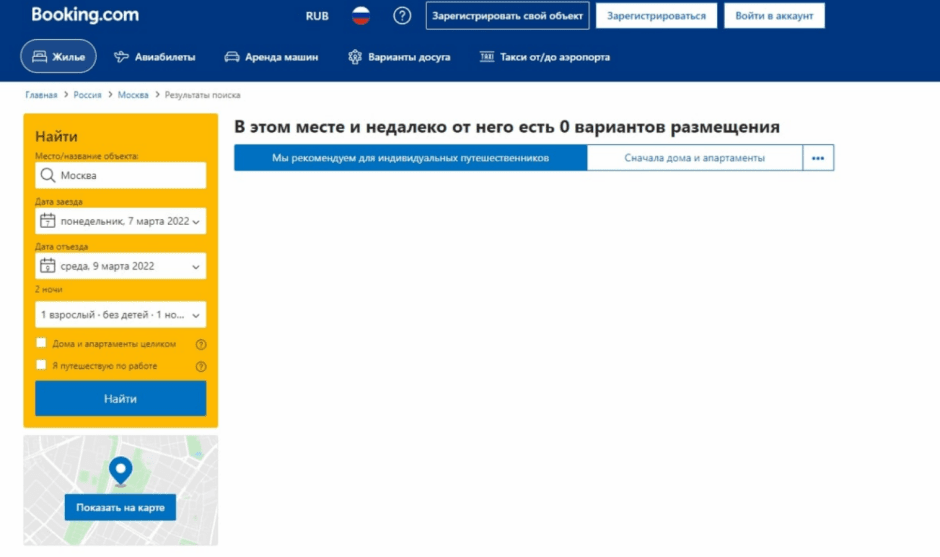Click the taxi icon beside Такси от/до аэропорта

tap(487, 56)
